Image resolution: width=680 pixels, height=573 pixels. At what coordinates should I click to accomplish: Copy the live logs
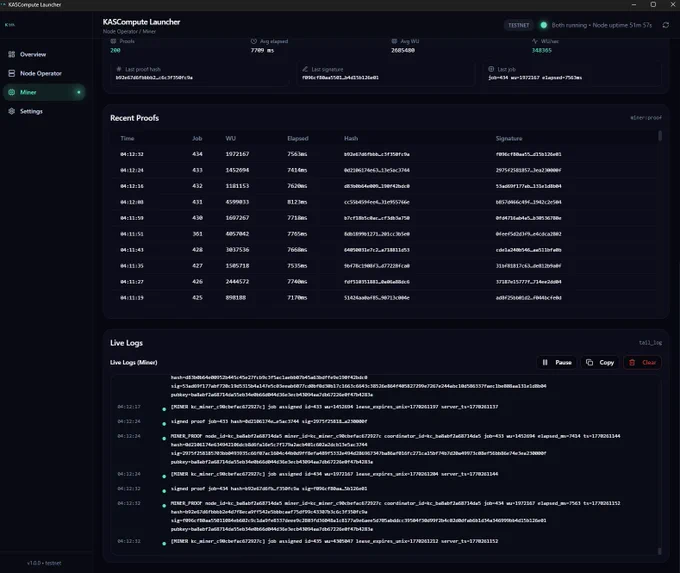(600, 362)
